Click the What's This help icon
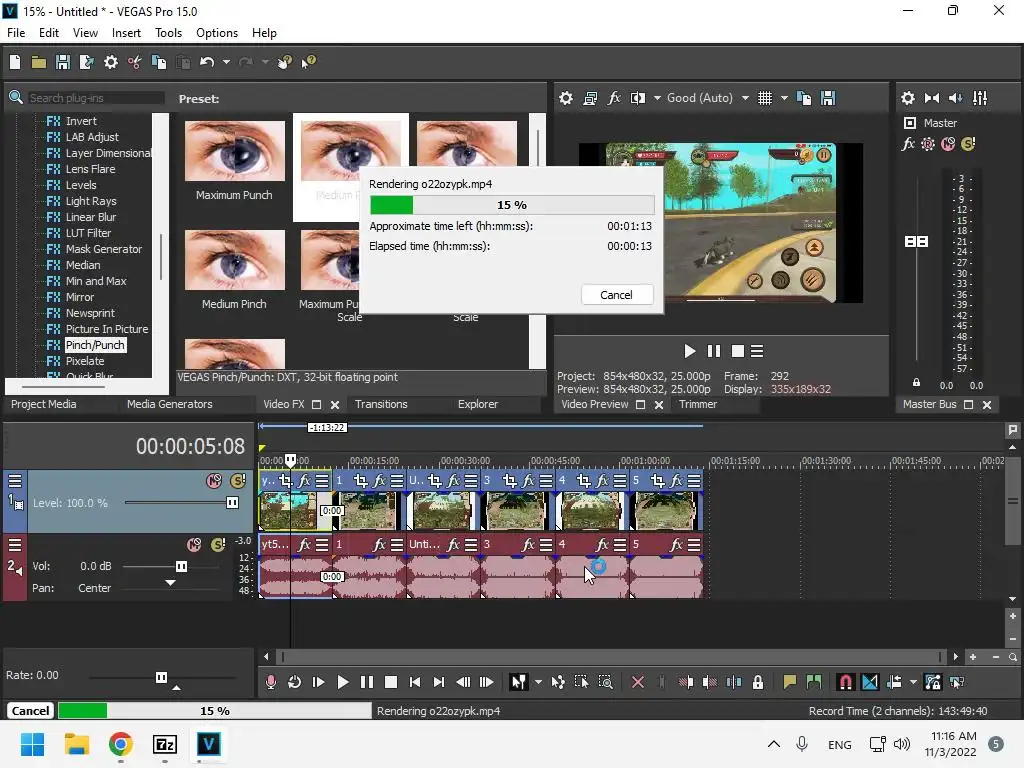 coord(308,62)
